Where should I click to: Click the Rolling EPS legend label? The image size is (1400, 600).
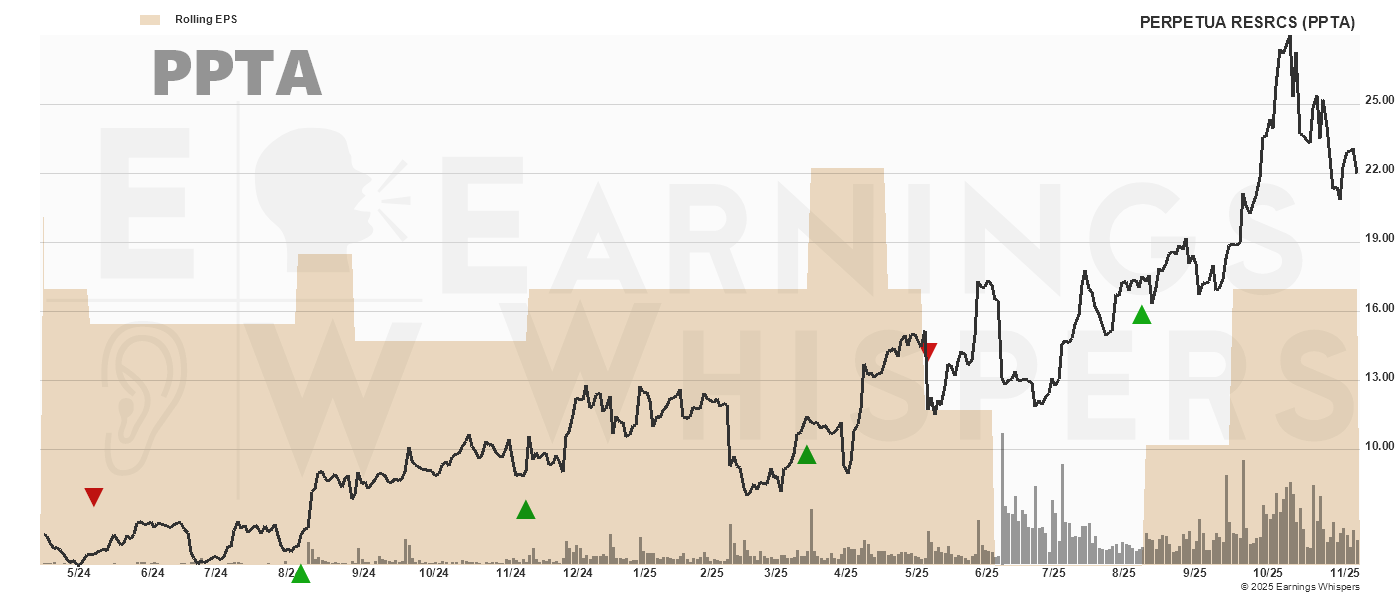pyautogui.click(x=206, y=19)
